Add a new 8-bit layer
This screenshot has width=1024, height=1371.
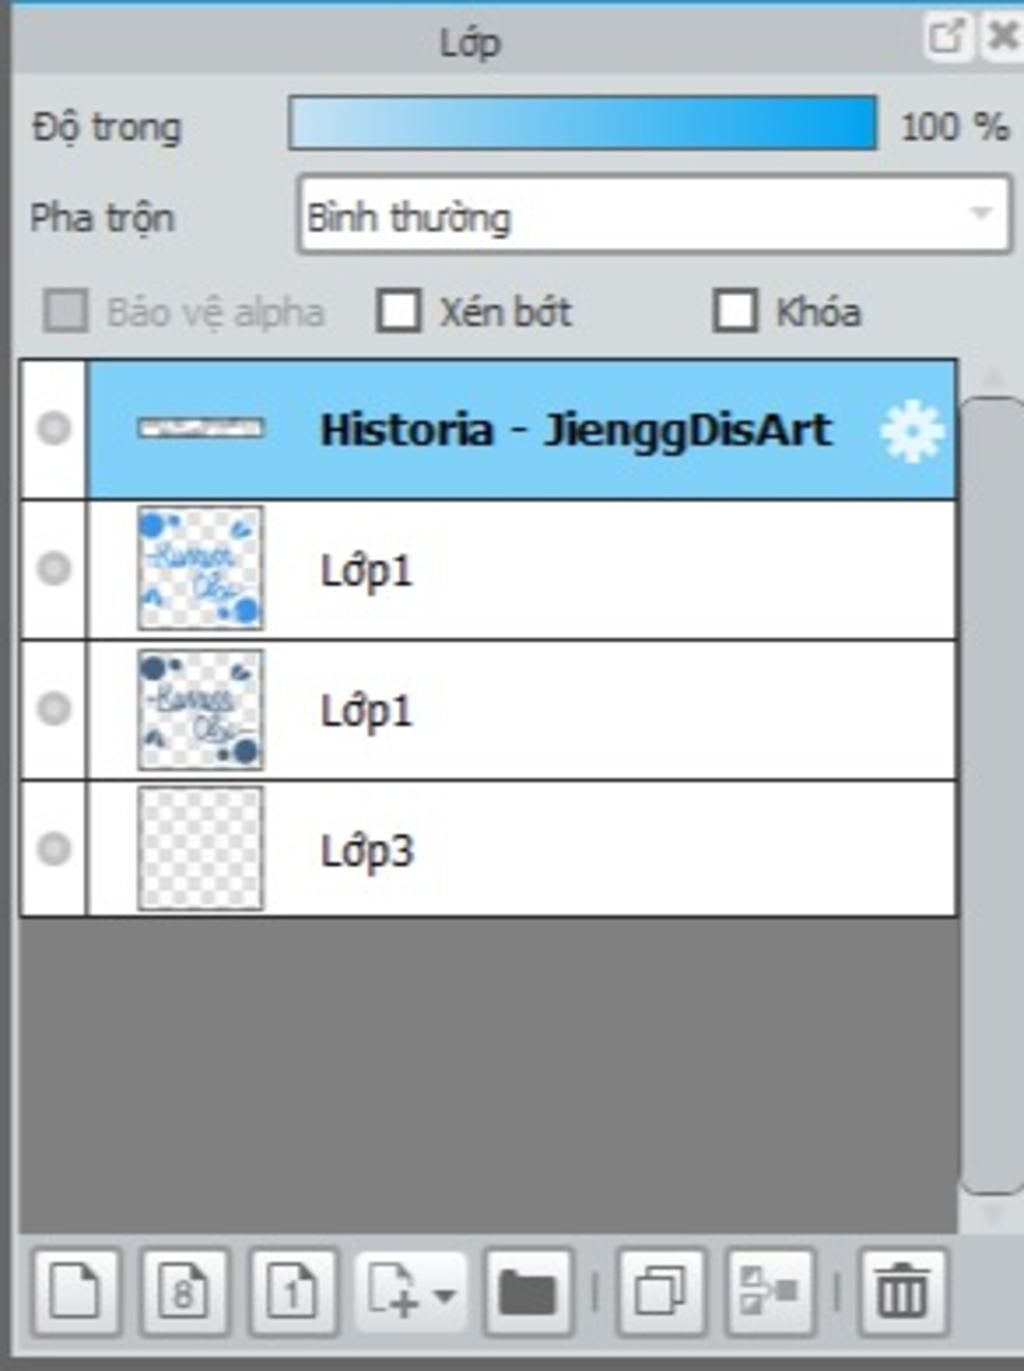click(185, 1293)
